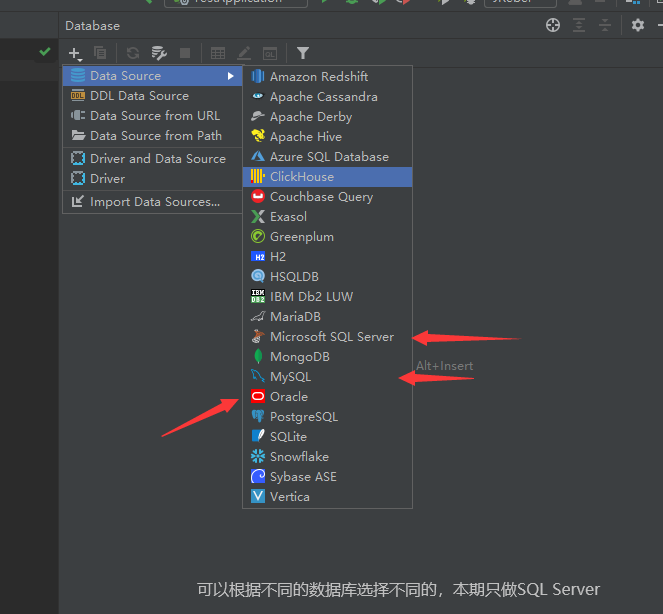Select H2 data source
This screenshot has height=614, width=663.
pos(327,257)
